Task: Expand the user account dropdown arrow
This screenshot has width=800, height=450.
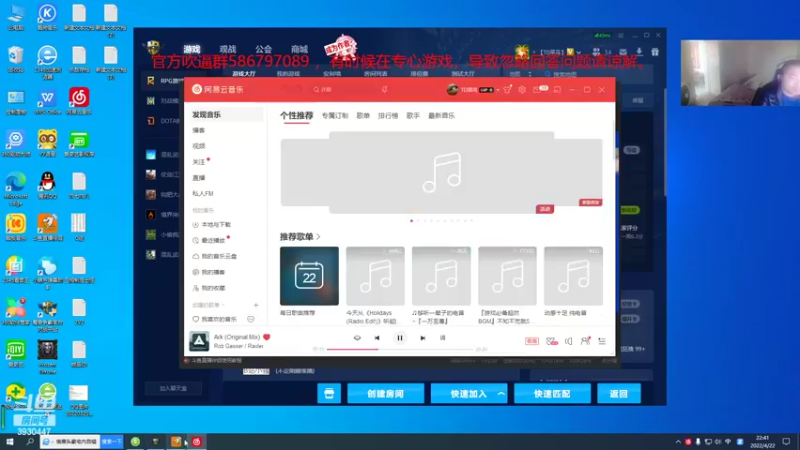Action: (498, 90)
